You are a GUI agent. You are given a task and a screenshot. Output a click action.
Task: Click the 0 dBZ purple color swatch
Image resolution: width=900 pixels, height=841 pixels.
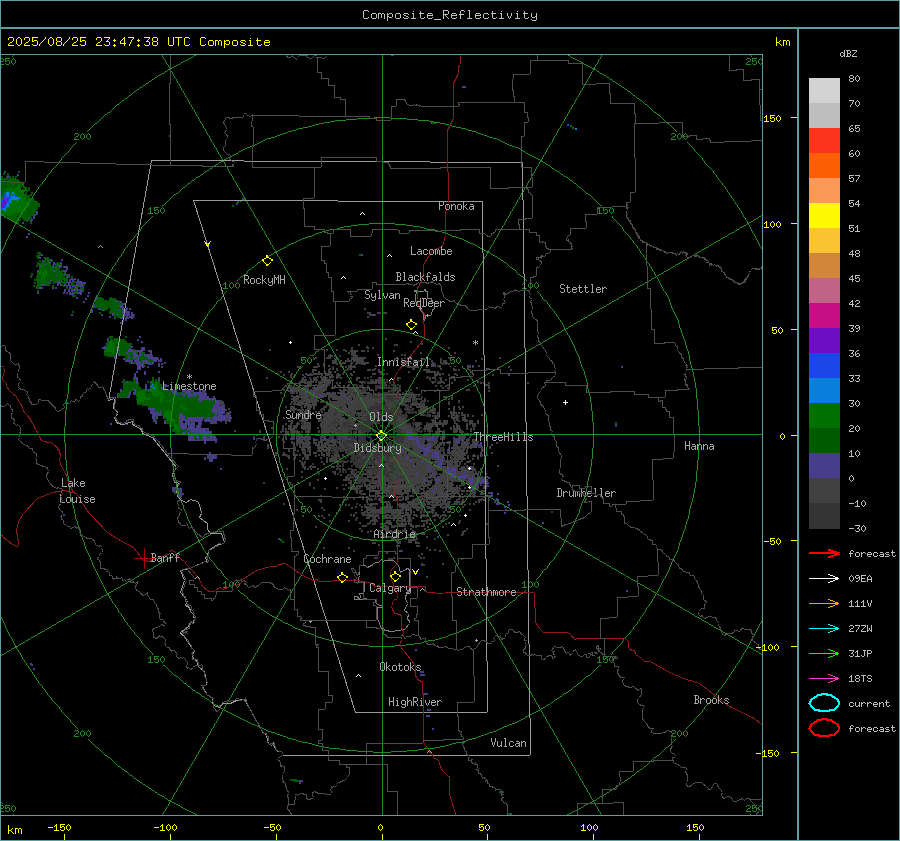tap(824, 465)
